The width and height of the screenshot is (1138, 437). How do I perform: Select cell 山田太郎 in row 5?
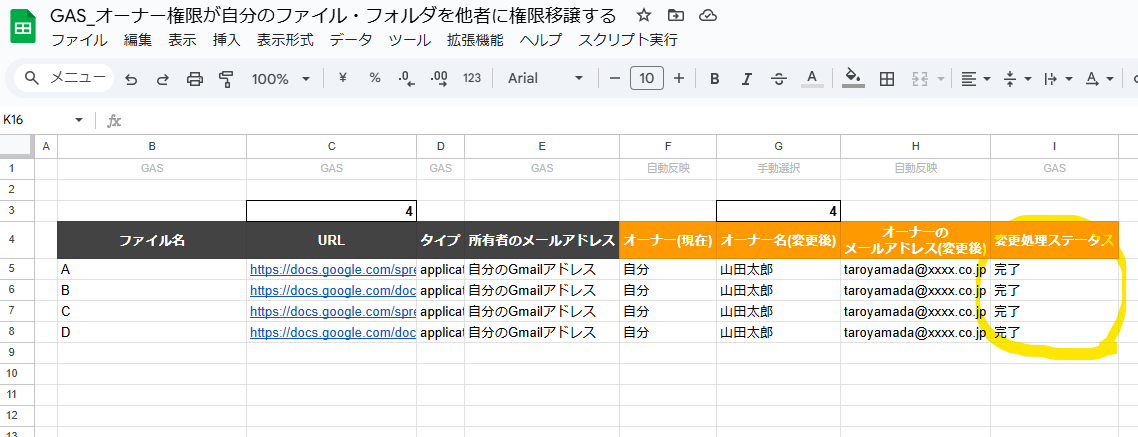[x=779, y=270]
